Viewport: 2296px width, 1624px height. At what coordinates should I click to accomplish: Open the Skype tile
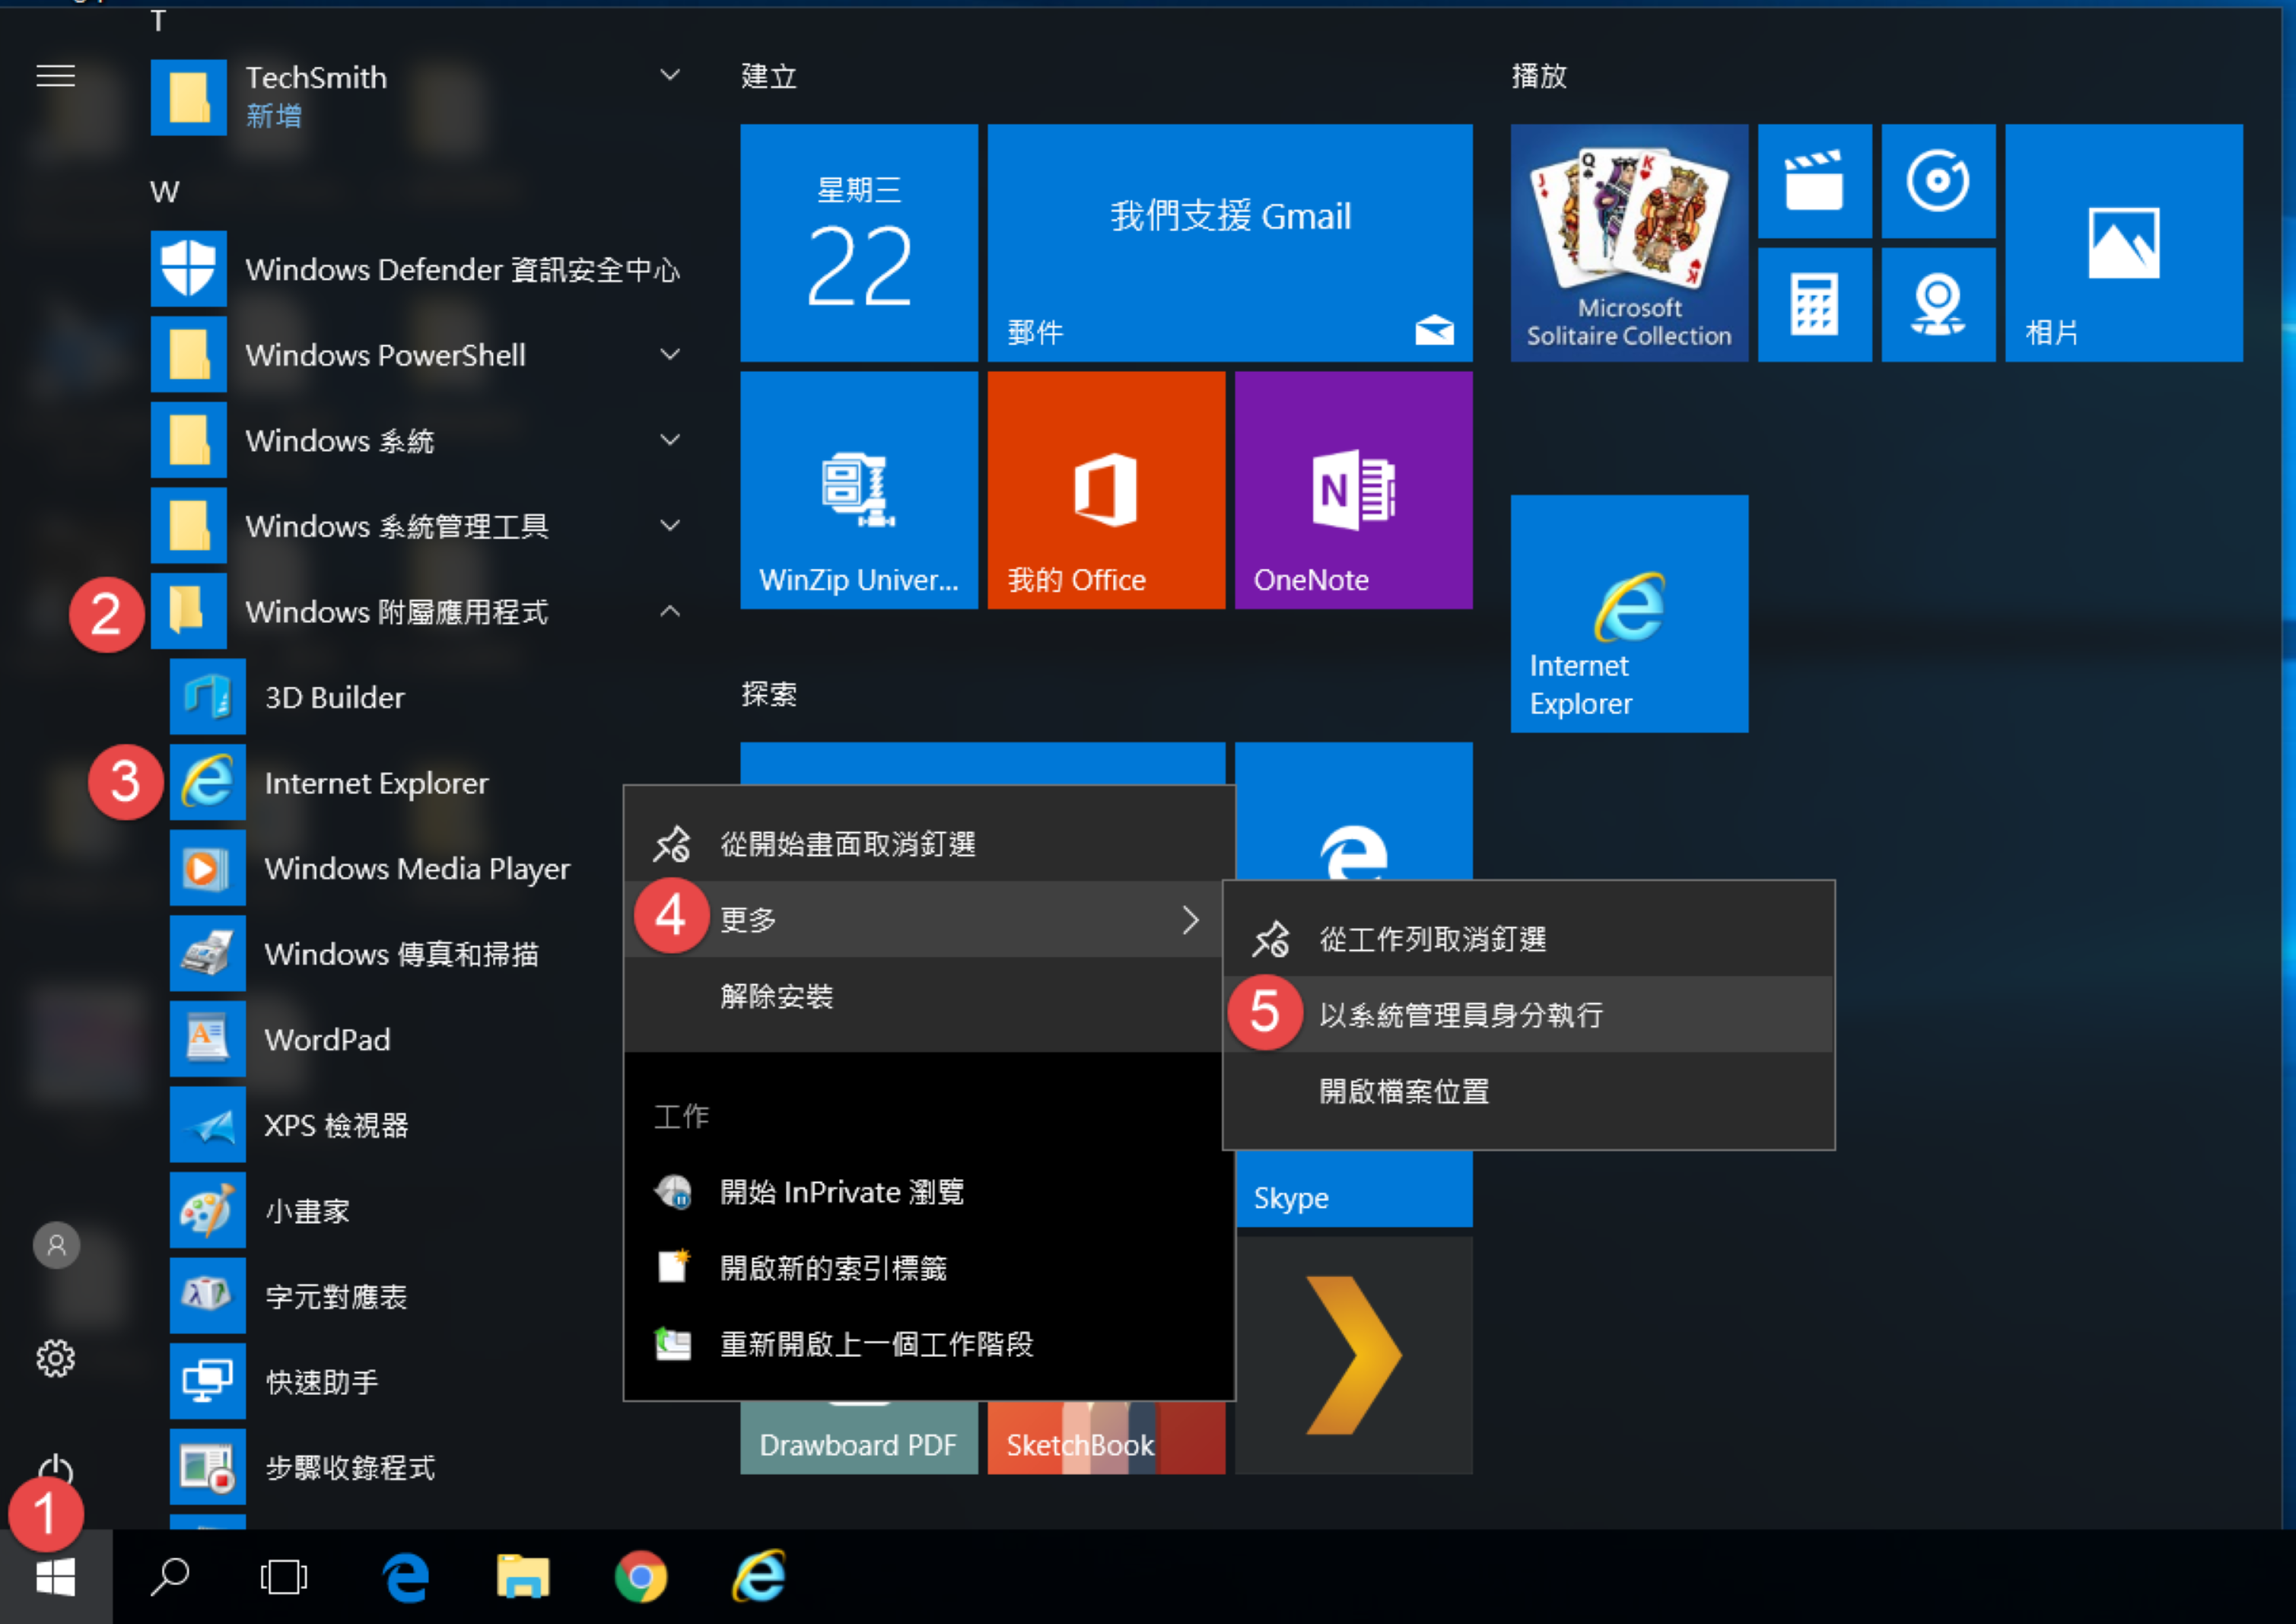pos(1354,1190)
